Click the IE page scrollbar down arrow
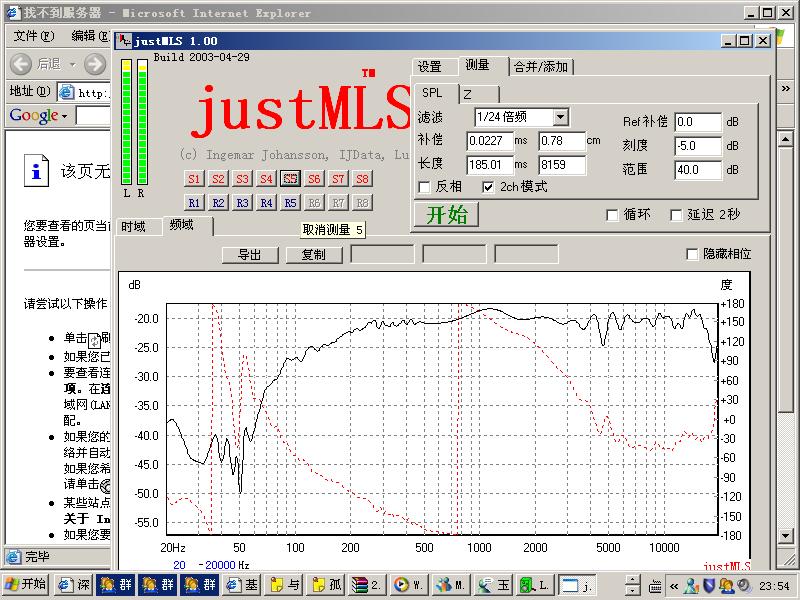This screenshot has height=600, width=800. click(x=785, y=536)
